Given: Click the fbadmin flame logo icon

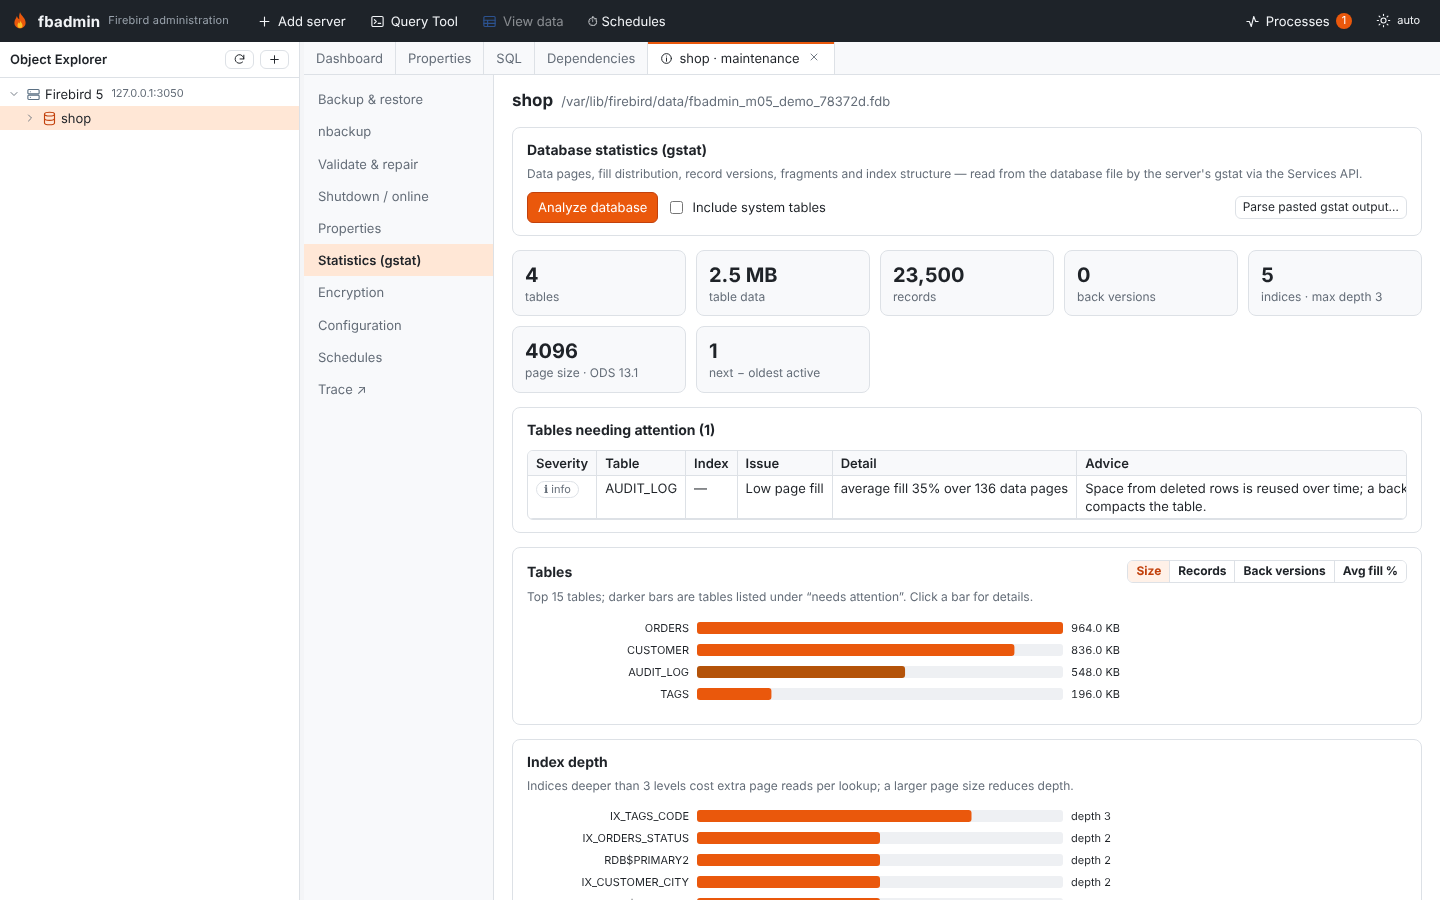Looking at the screenshot, I should click(20, 21).
